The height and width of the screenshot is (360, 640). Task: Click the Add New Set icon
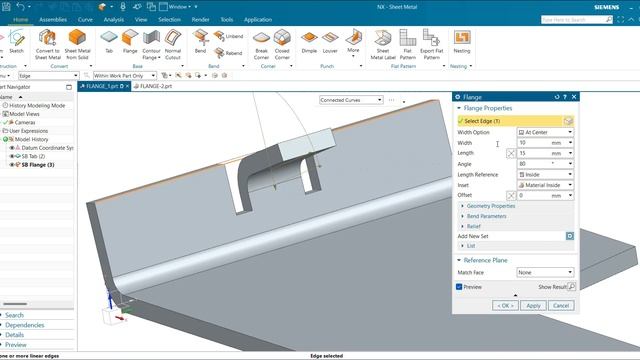569,236
